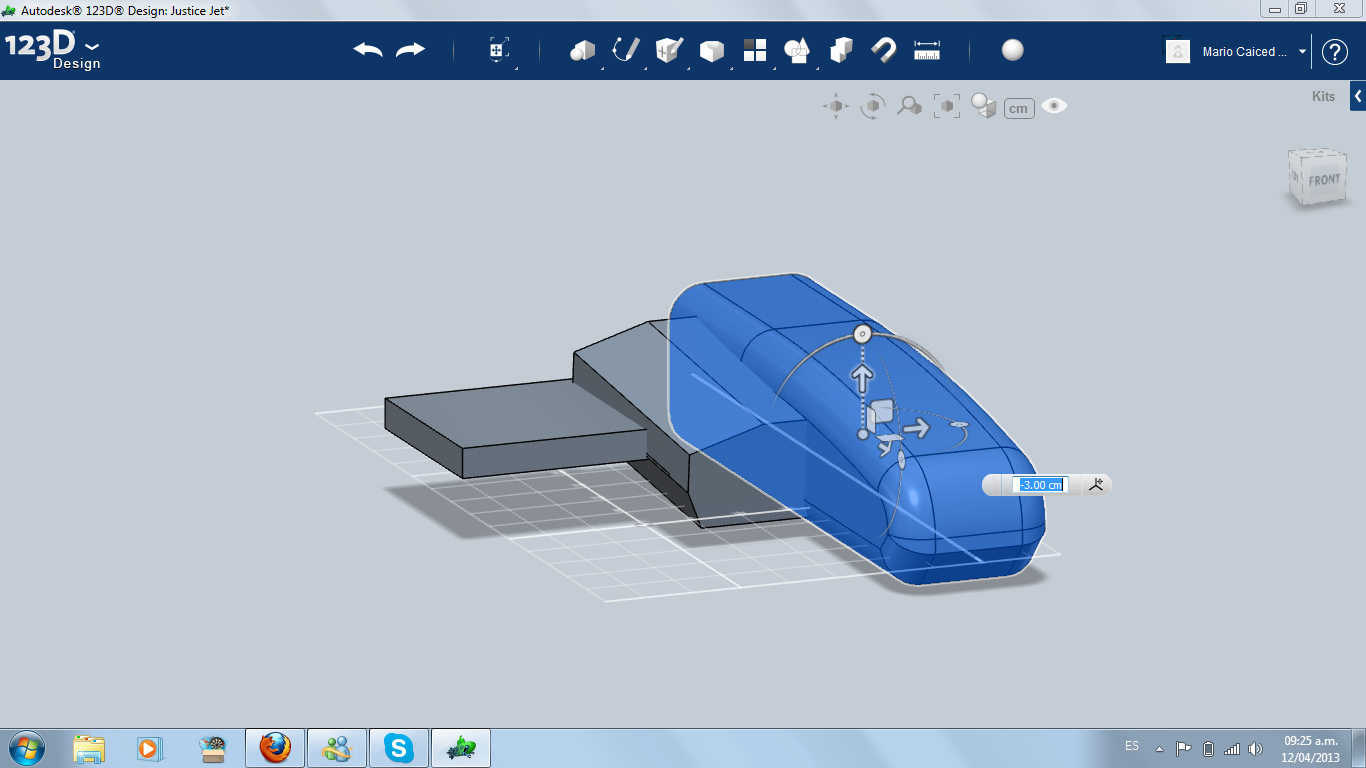1366x768 pixels.
Task: Open Windows Explorer from the taskbar
Action: click(89, 748)
